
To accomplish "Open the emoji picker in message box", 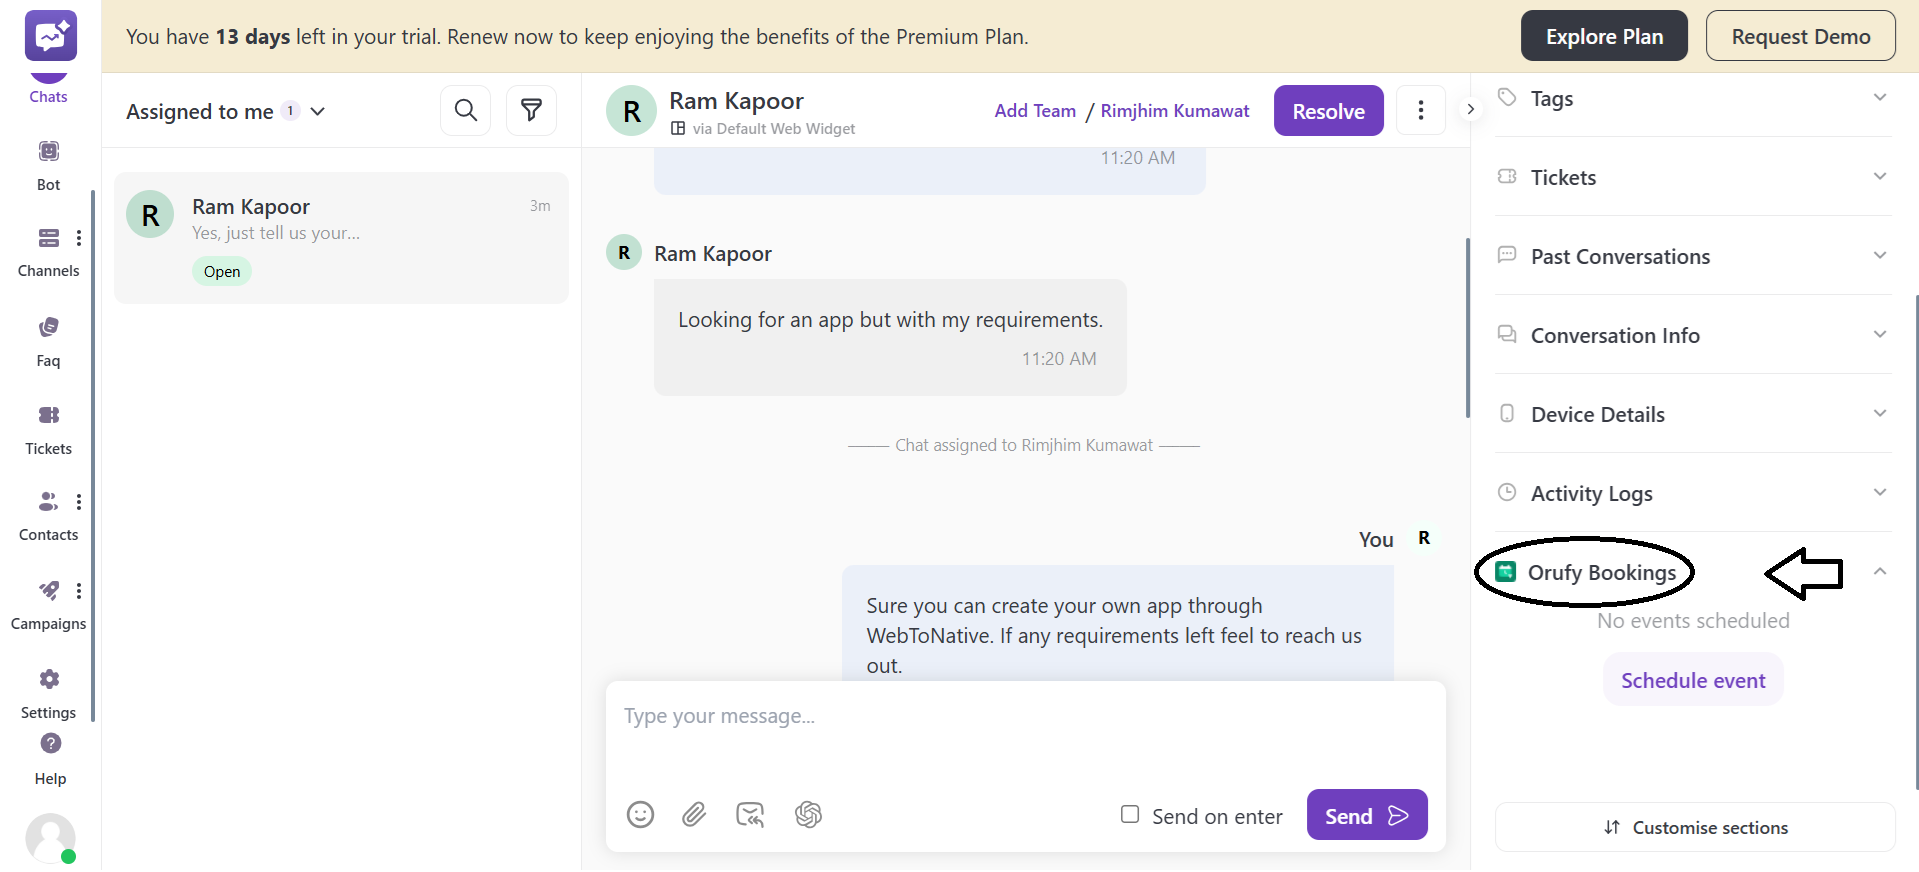I will (x=640, y=815).
